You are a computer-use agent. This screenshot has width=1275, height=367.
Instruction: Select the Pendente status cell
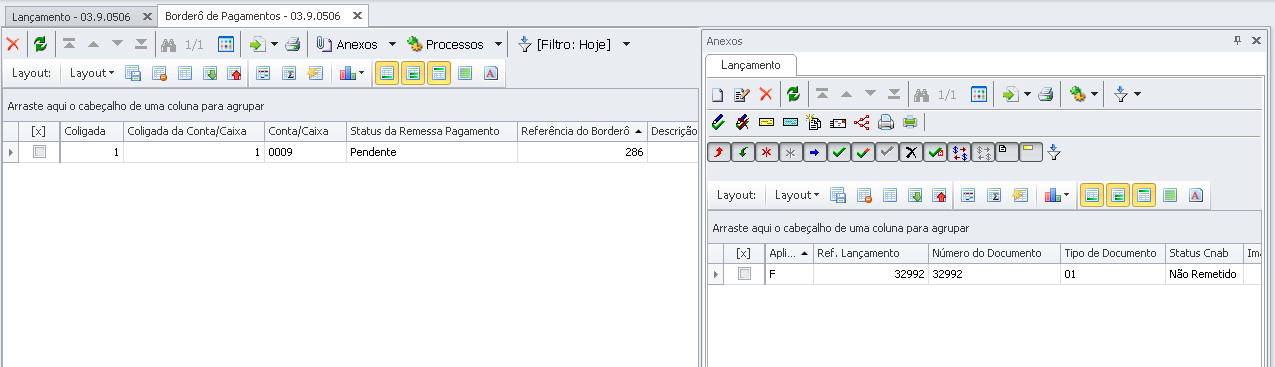431,152
